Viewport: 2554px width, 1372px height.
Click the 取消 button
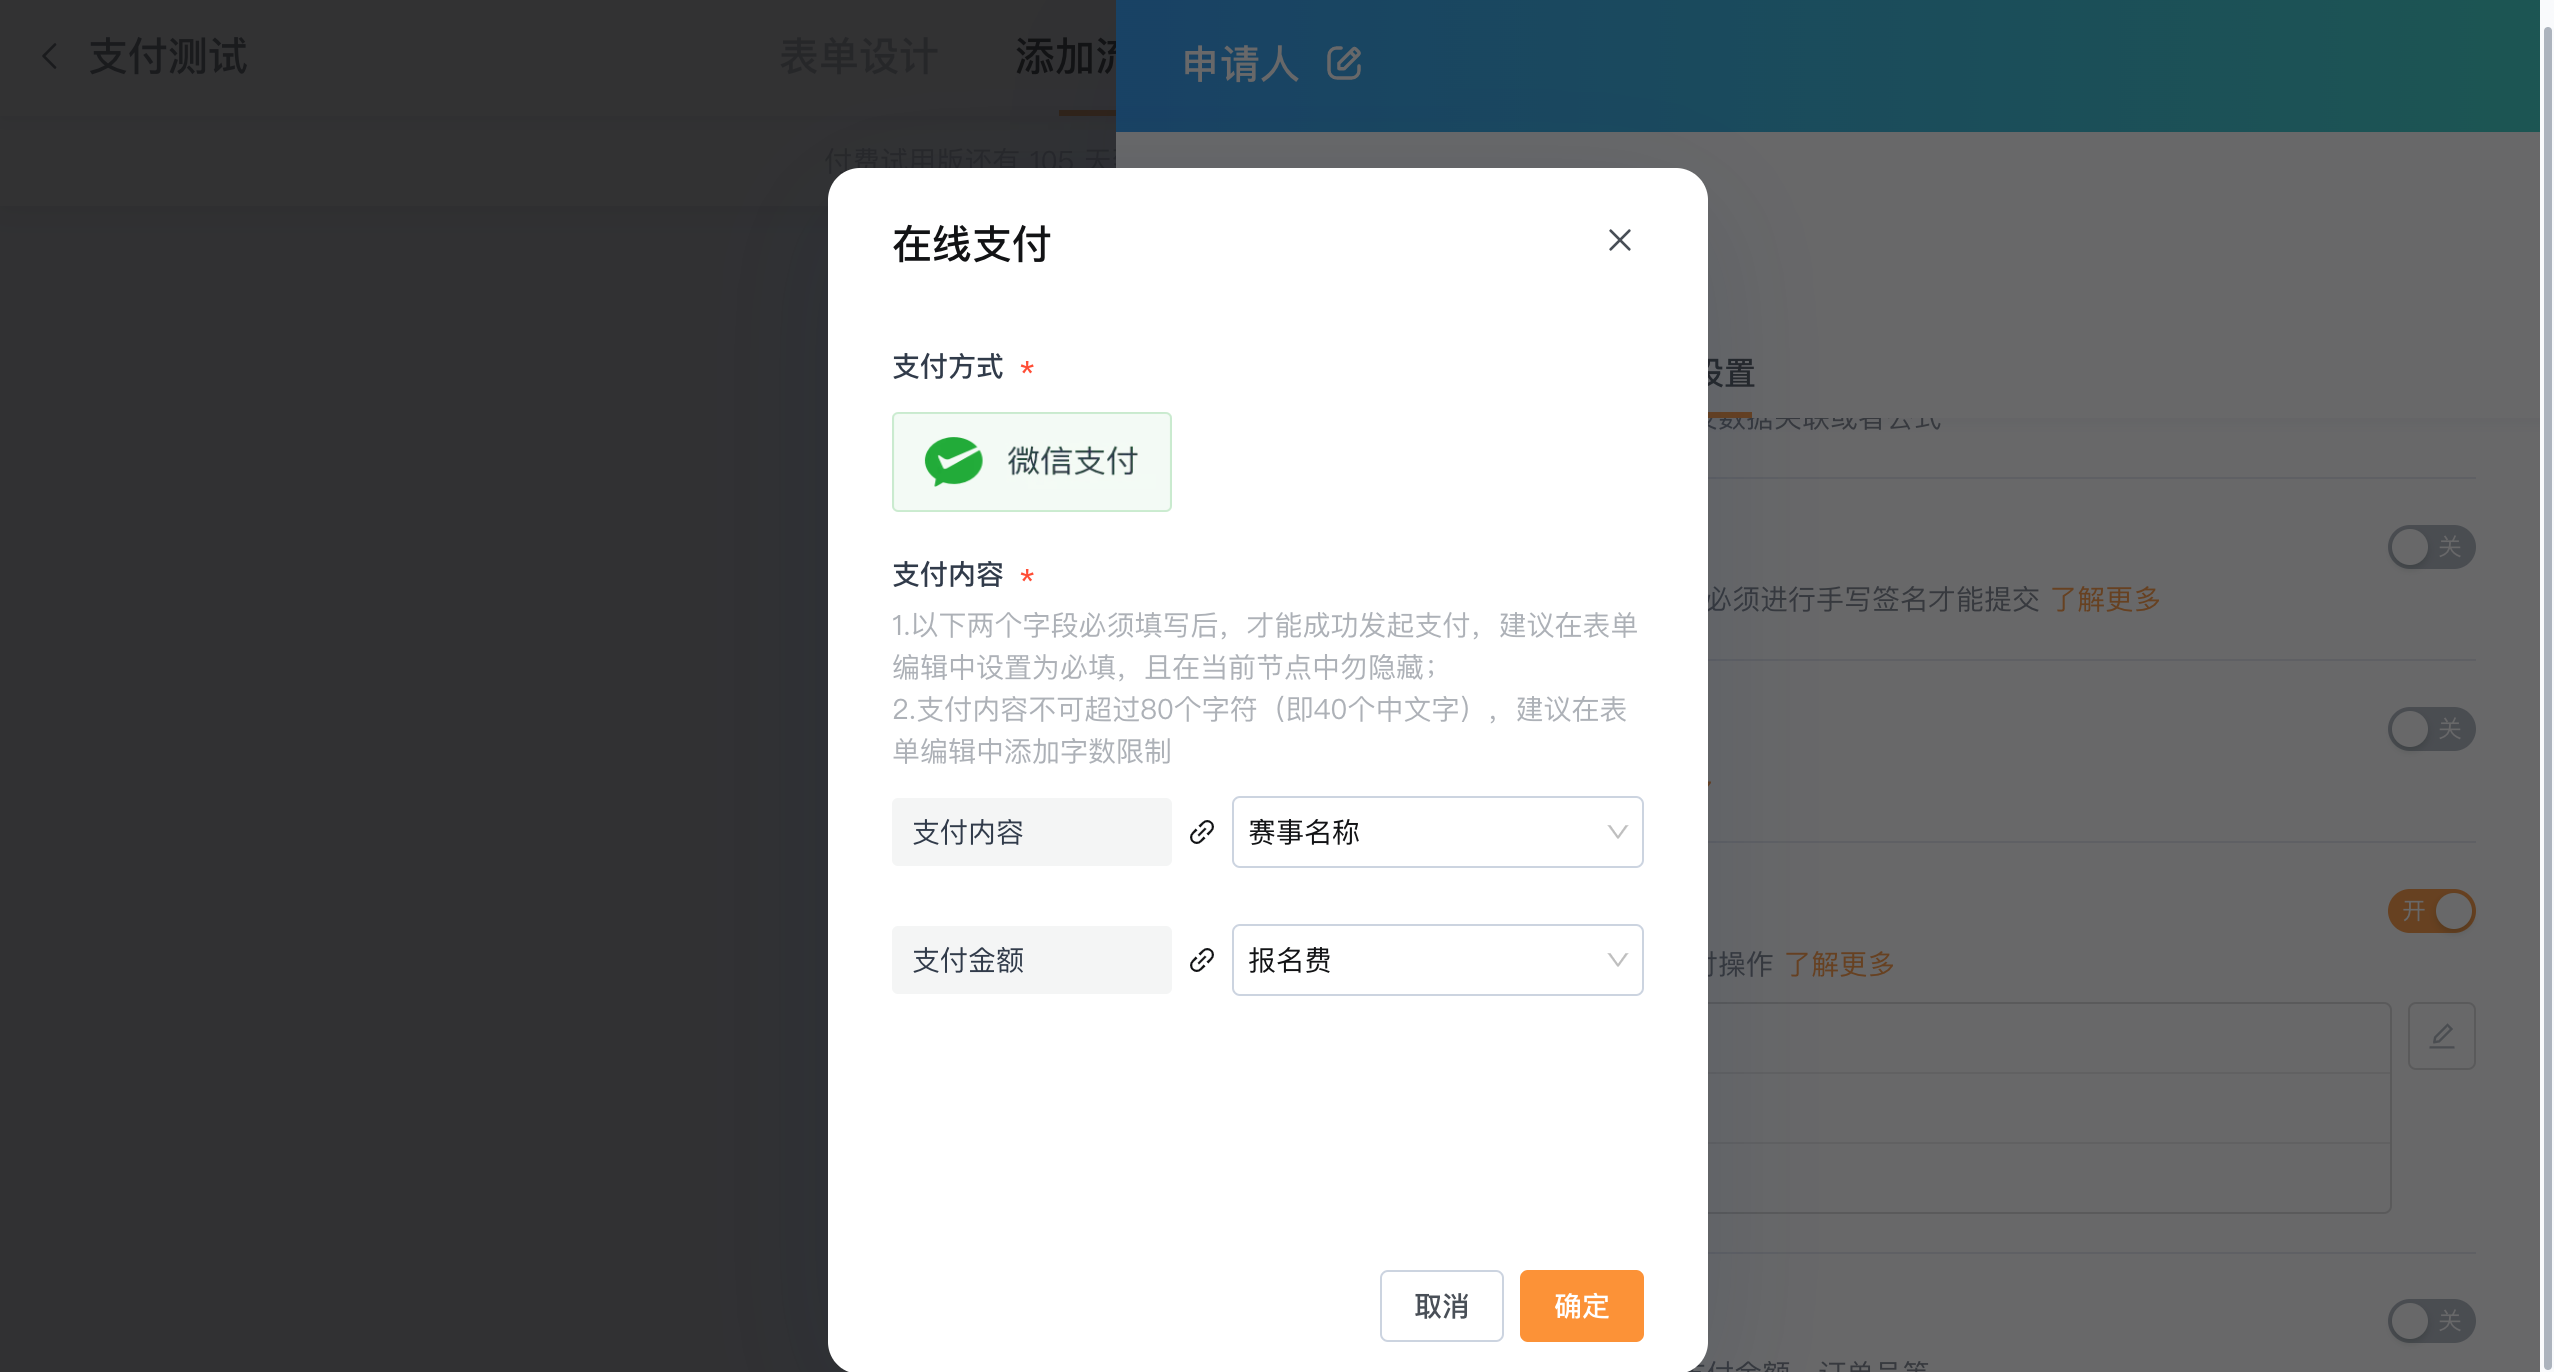point(1441,1306)
